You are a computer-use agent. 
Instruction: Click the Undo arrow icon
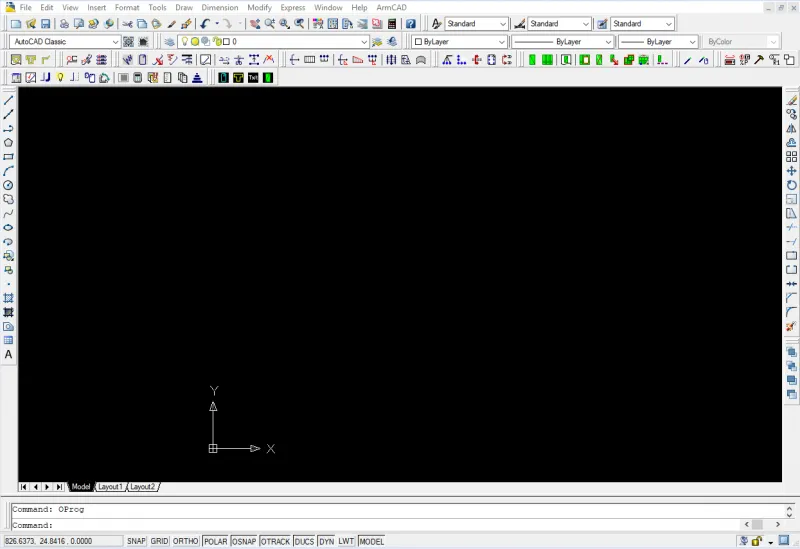click(x=205, y=24)
